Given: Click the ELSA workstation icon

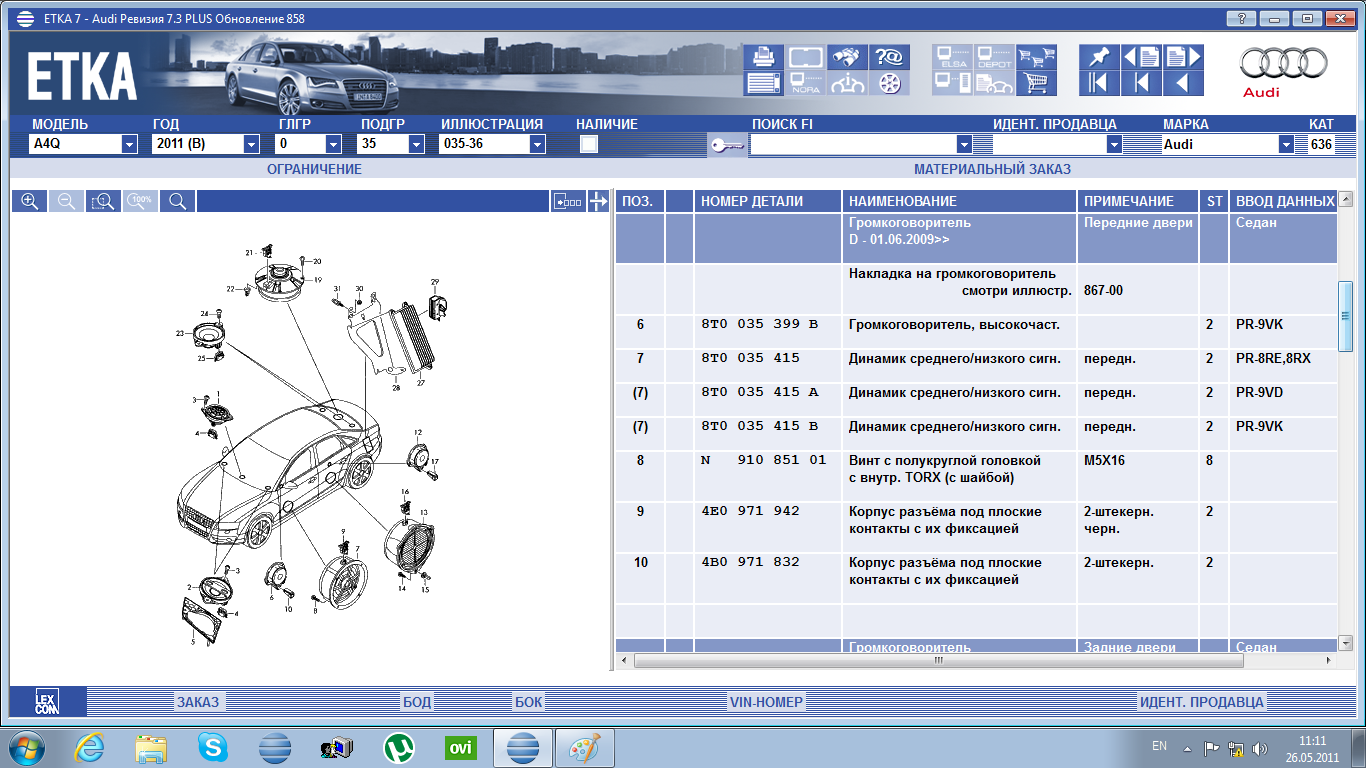Looking at the screenshot, I should point(952,56).
